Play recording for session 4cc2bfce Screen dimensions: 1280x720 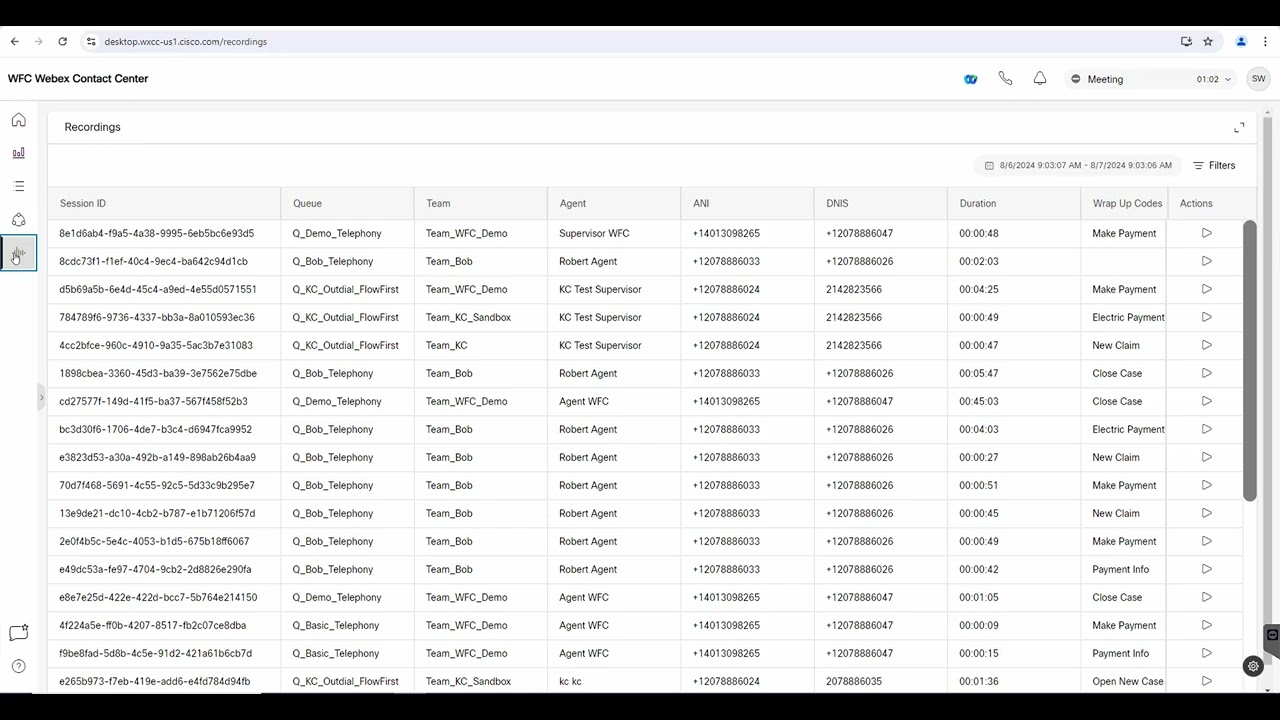coord(1206,345)
